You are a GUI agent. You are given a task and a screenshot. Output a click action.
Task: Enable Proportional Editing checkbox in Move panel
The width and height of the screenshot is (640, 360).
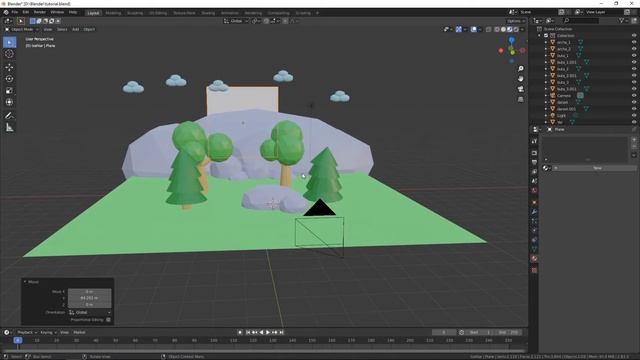(108, 320)
